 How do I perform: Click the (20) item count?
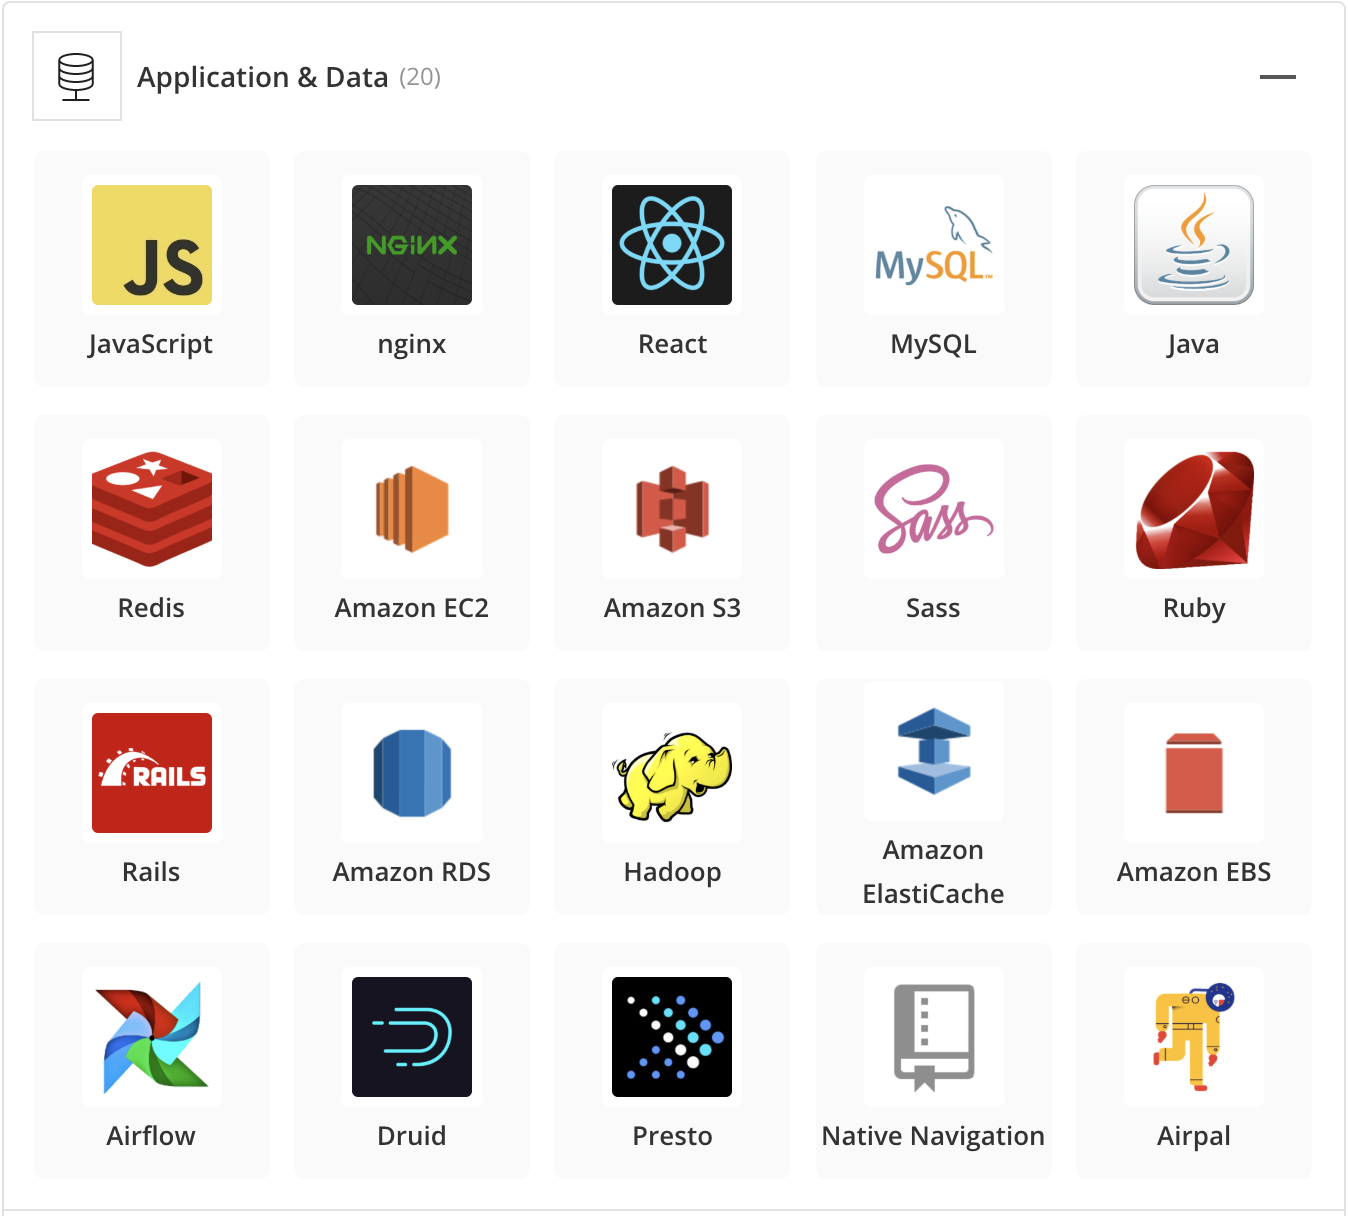pyautogui.click(x=420, y=77)
